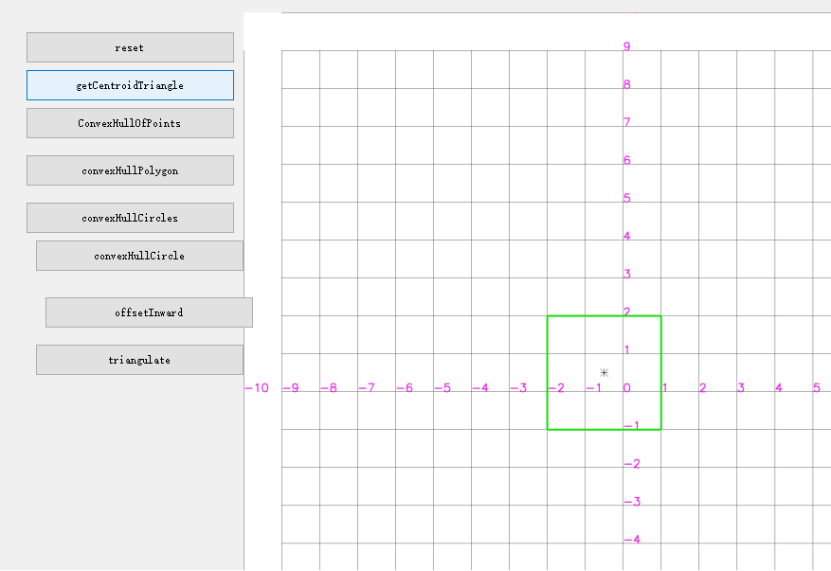831x571 pixels.
Task: Click the x-axis label -8
Action: point(329,388)
